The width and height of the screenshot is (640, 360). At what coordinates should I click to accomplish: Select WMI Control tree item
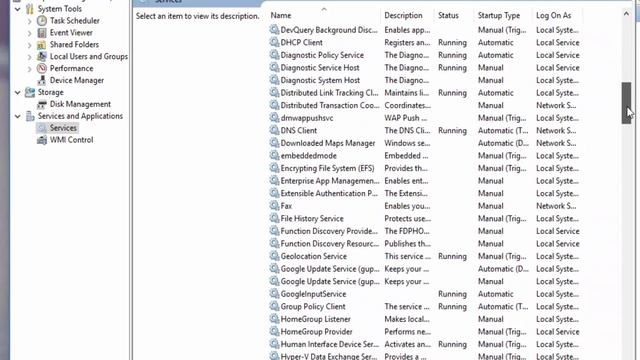tap(71, 140)
